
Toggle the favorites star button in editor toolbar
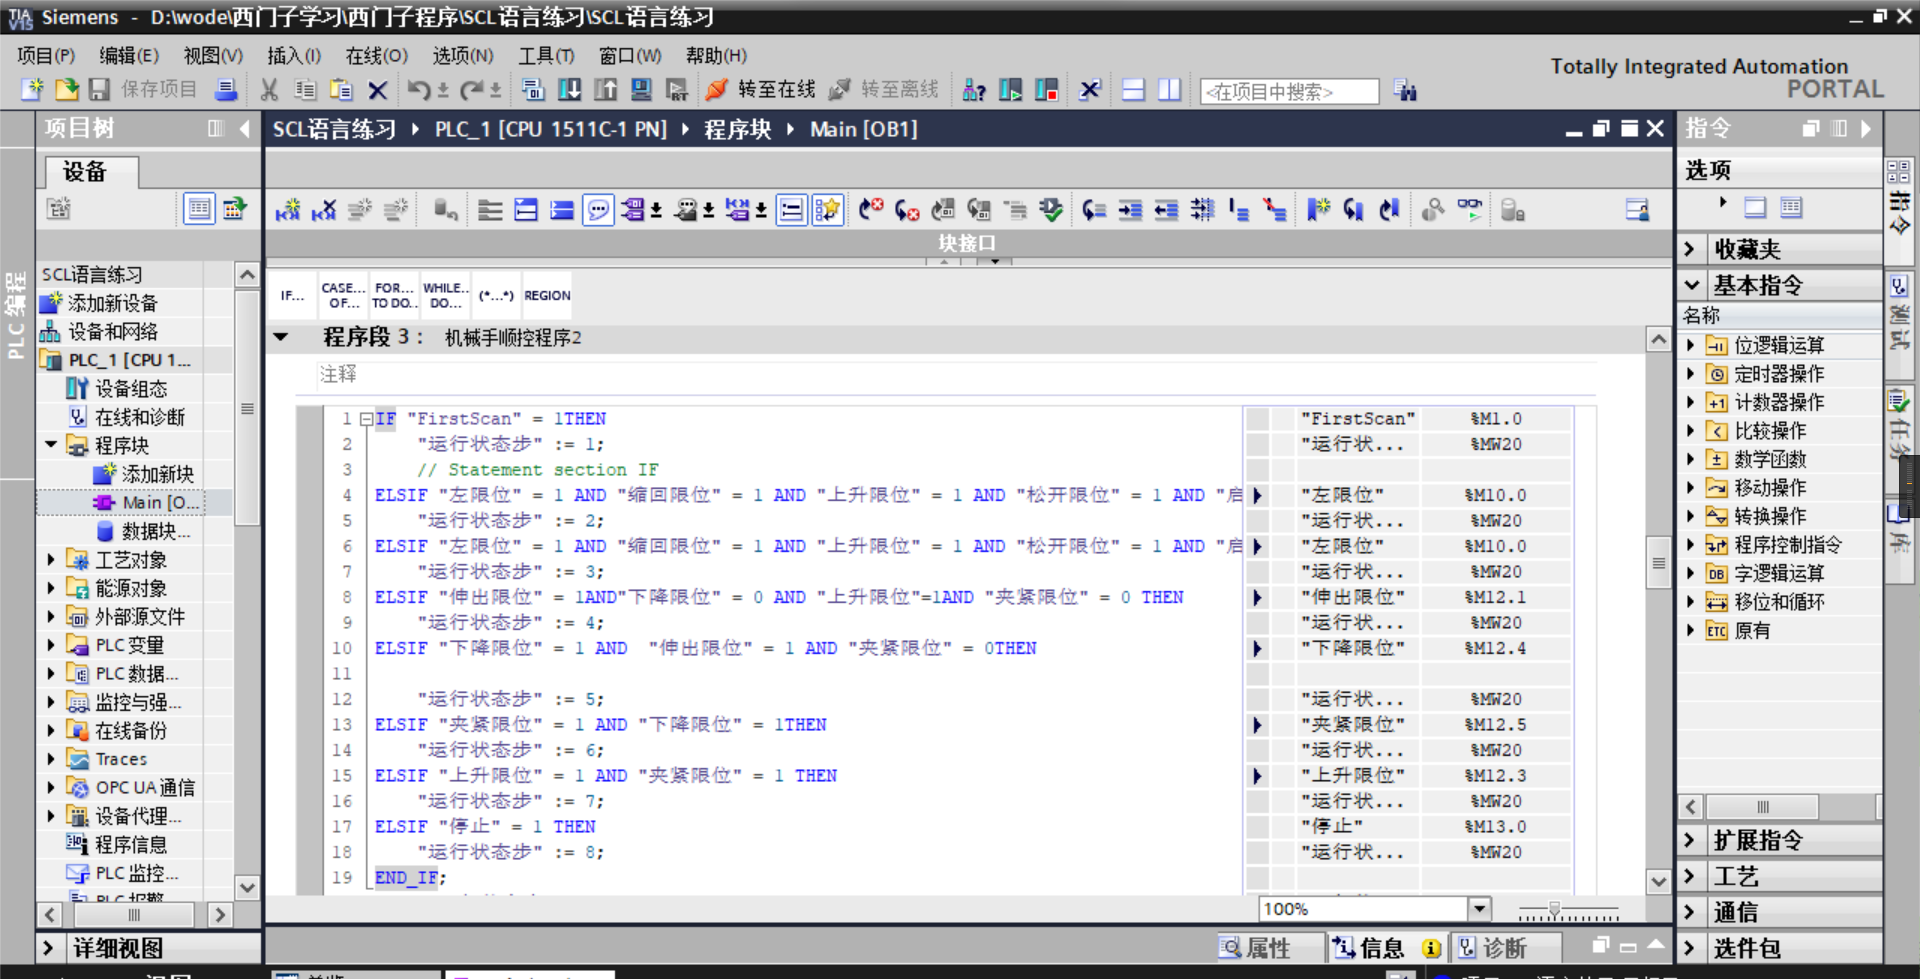[x=827, y=210]
